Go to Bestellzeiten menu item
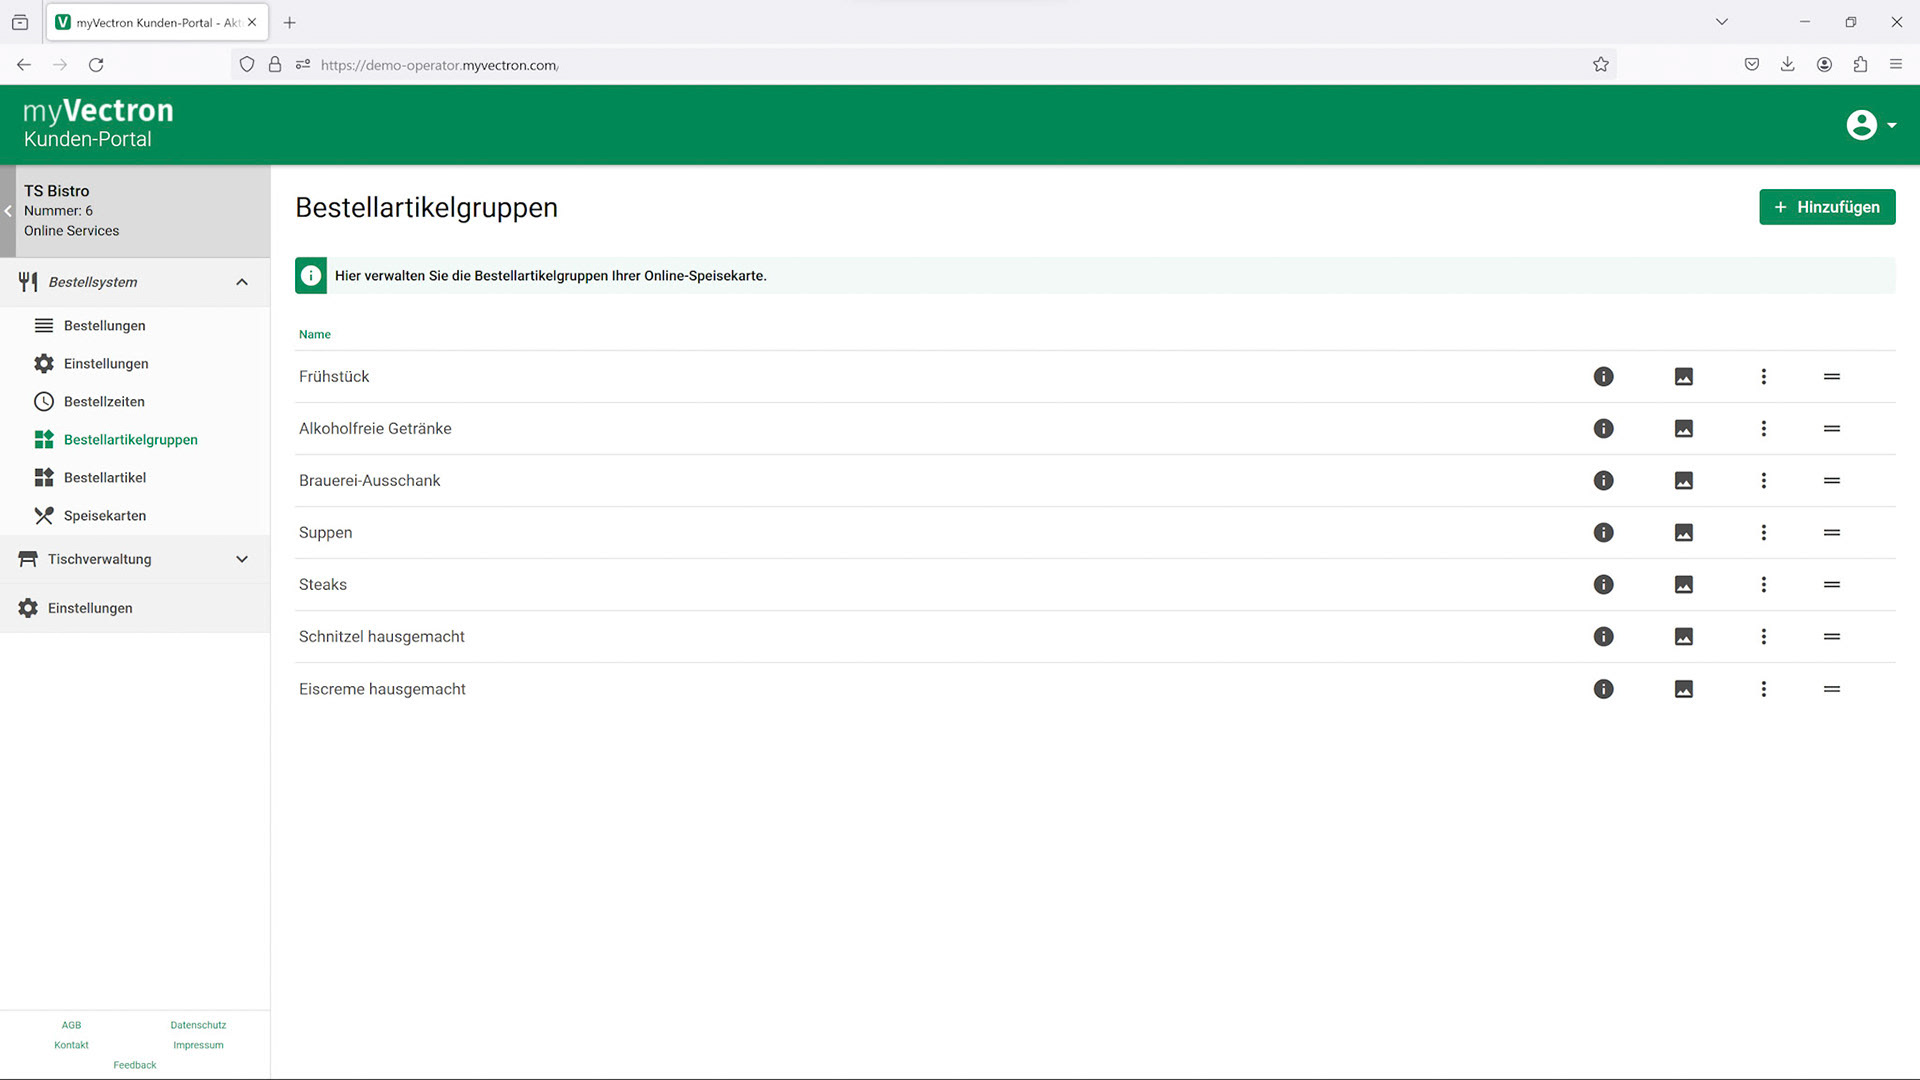Screen dimensions: 1920x1080 tap(104, 402)
